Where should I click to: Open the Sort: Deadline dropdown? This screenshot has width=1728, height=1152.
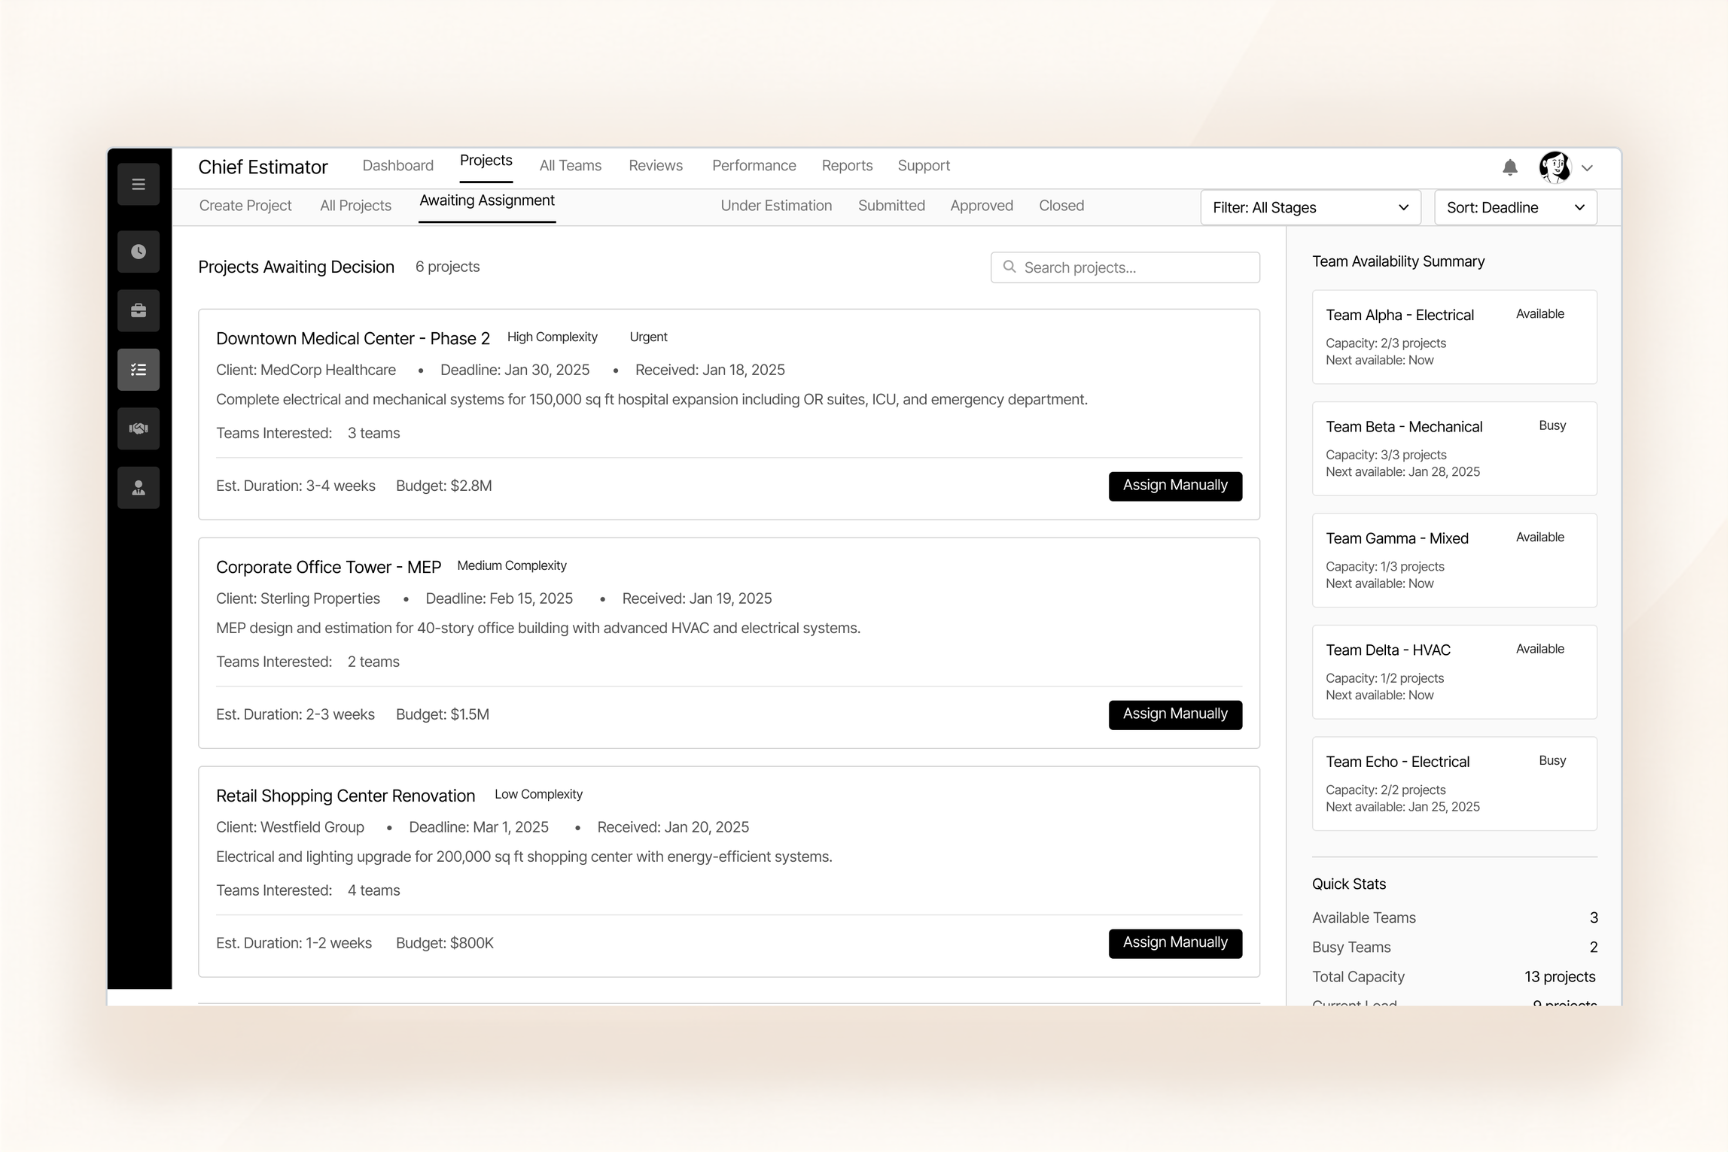[1515, 207]
